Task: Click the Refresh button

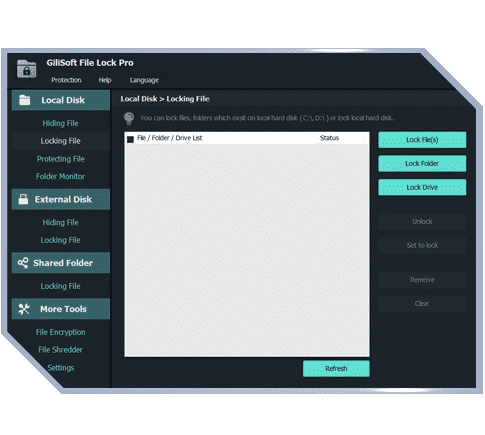Action: pos(336,368)
